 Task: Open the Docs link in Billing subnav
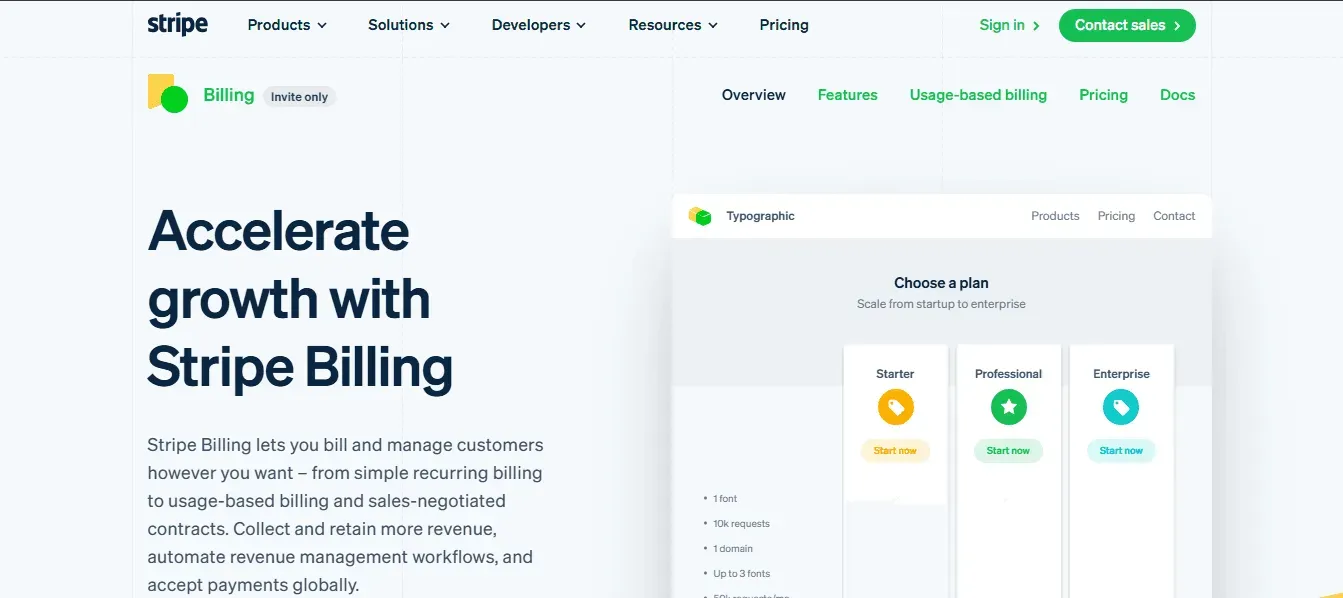click(1177, 95)
